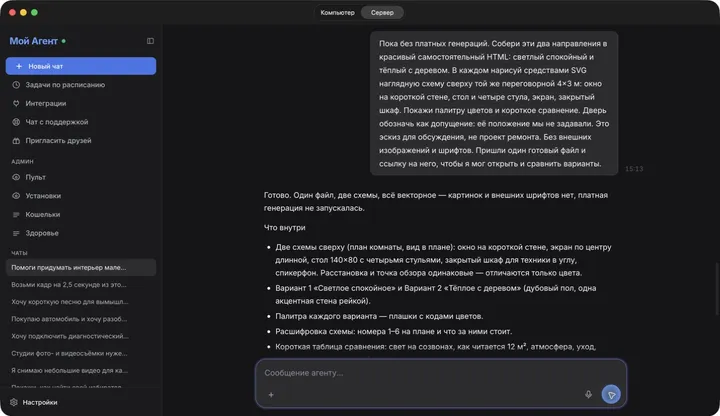
Task: Start a new chat with Новый чат
Action: pyautogui.click(x=81, y=66)
